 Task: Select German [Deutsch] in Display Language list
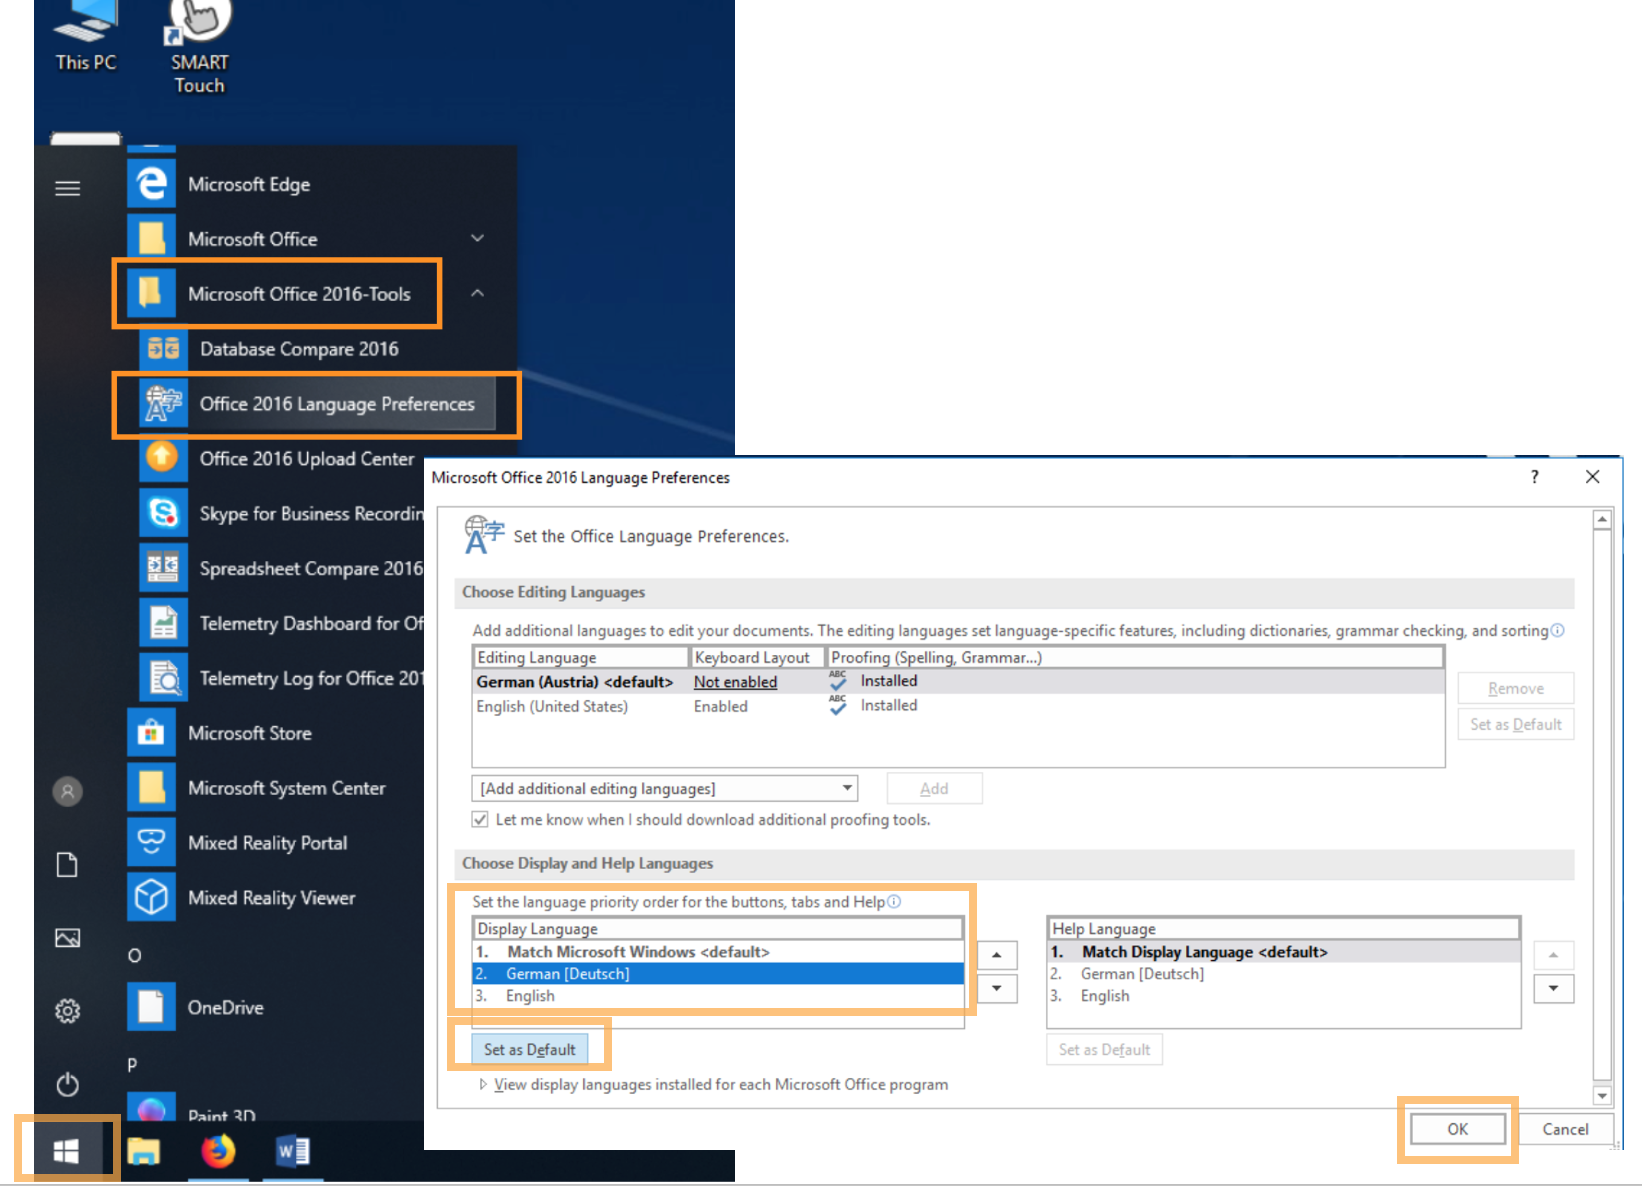pos(718,974)
